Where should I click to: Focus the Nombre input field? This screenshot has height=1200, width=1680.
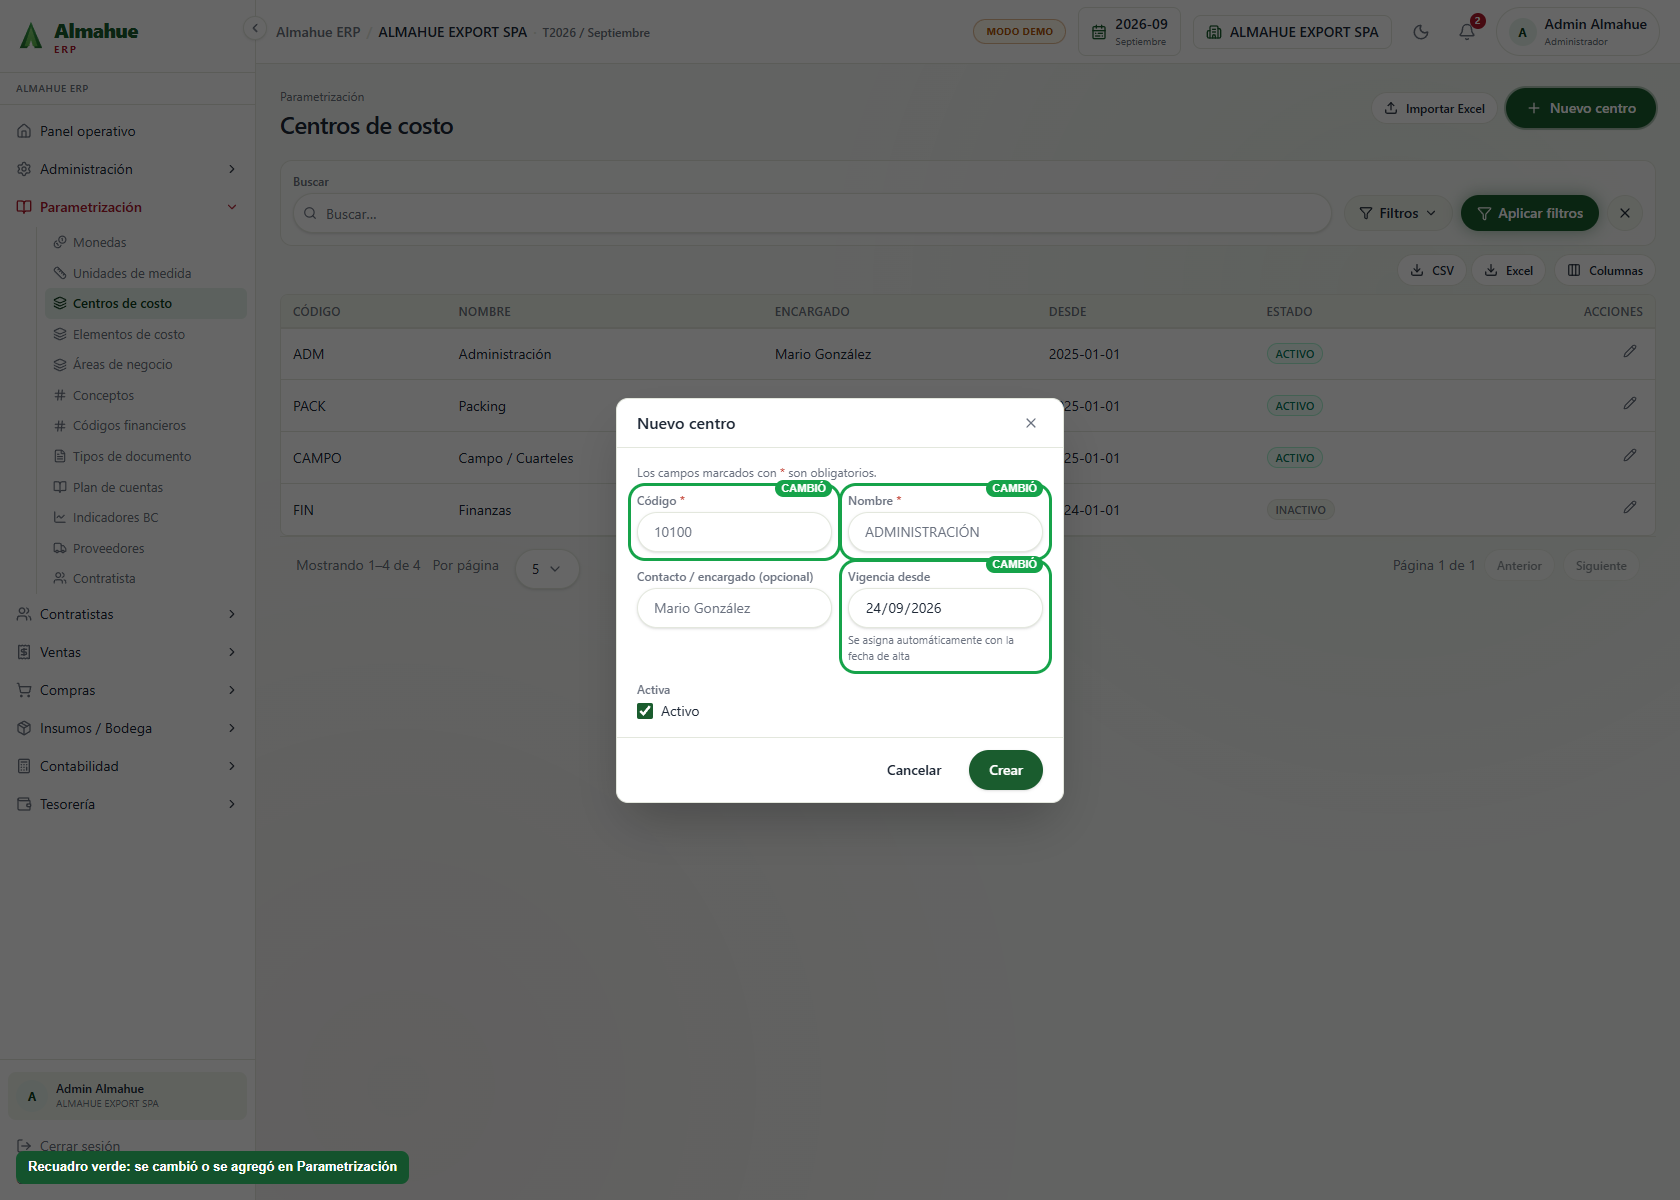pos(945,532)
